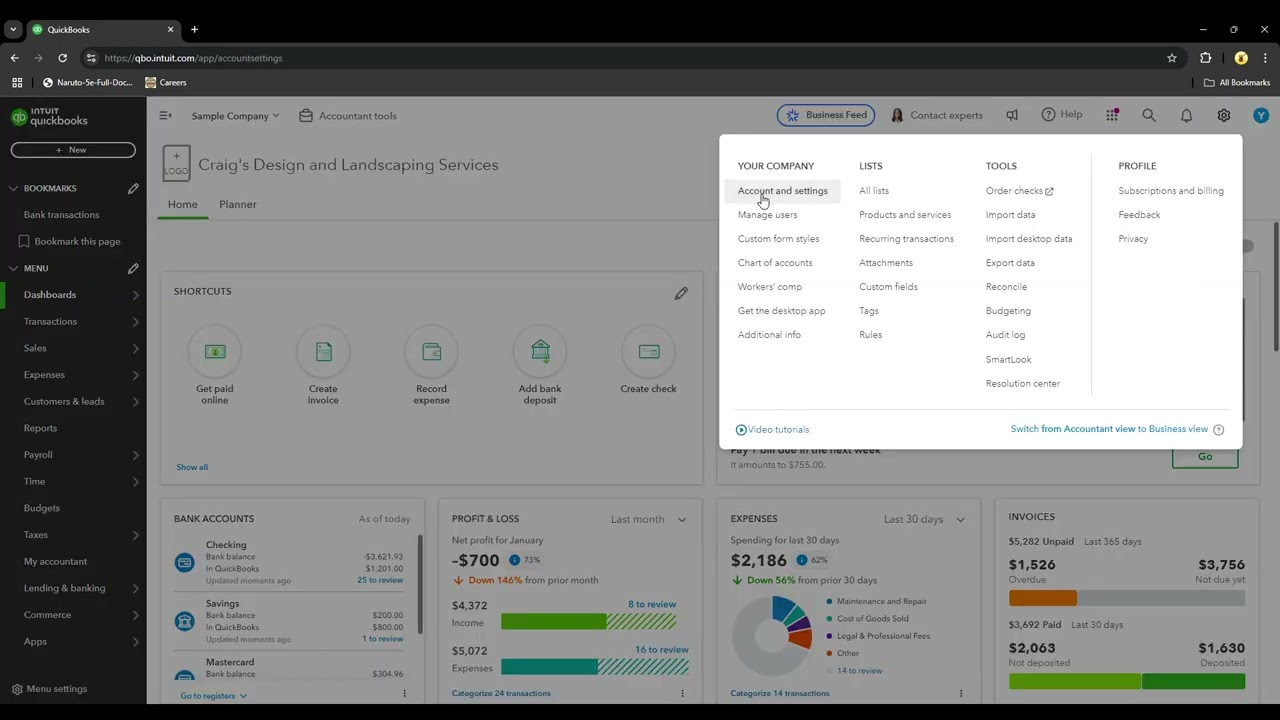Edit the MENU section pencil icon
1280x720 pixels.
pyautogui.click(x=133, y=268)
